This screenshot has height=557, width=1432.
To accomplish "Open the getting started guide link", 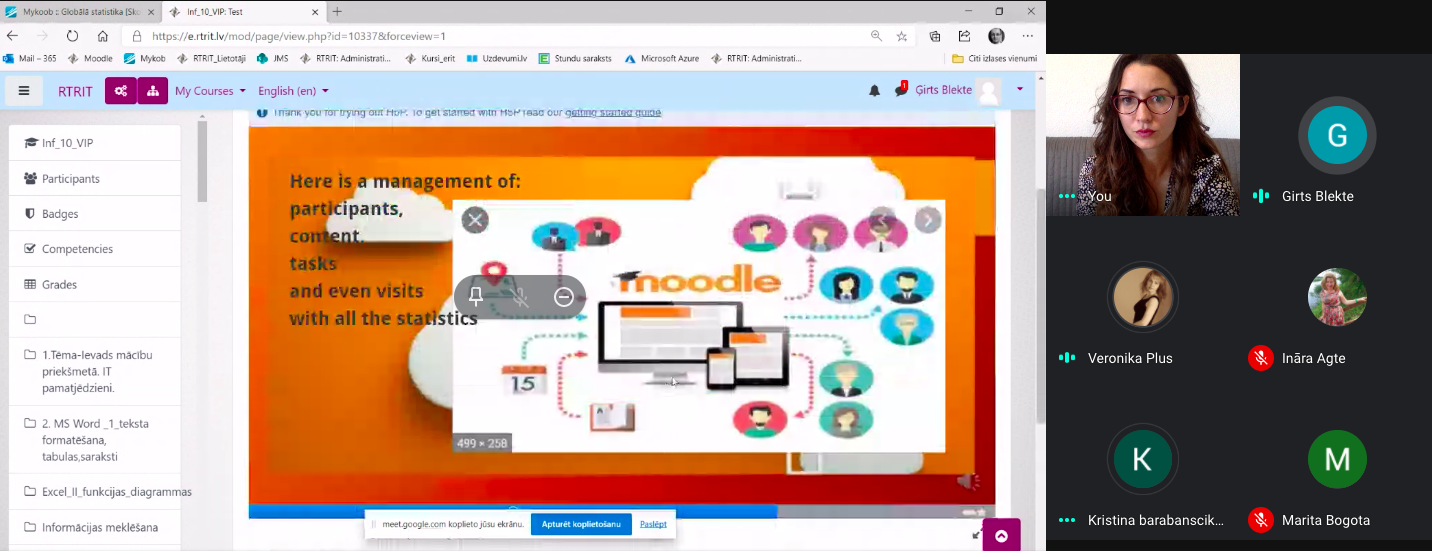I will pos(613,112).
